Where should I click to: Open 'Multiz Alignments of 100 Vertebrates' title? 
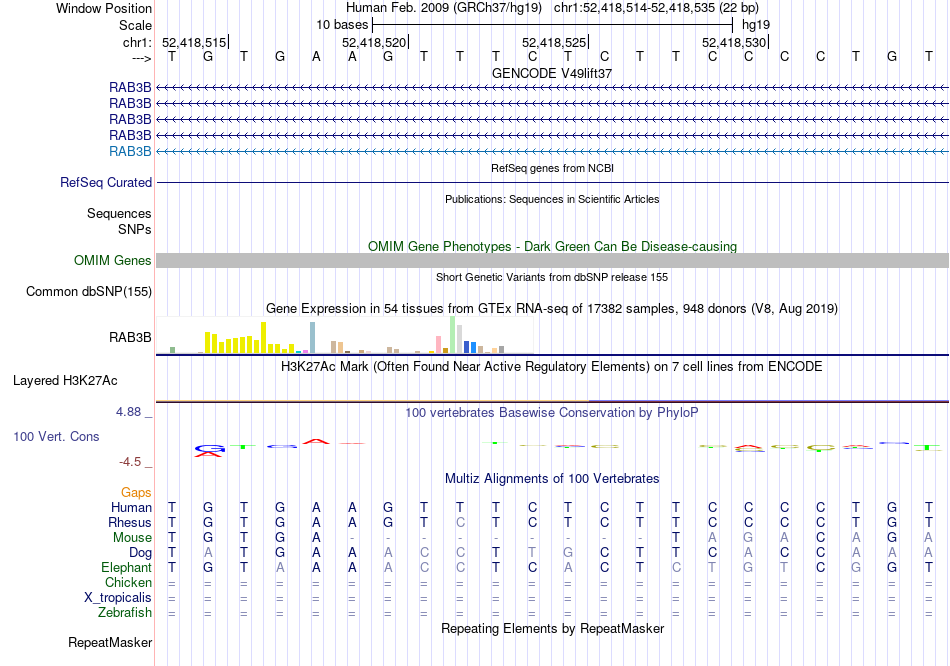[x=552, y=479]
